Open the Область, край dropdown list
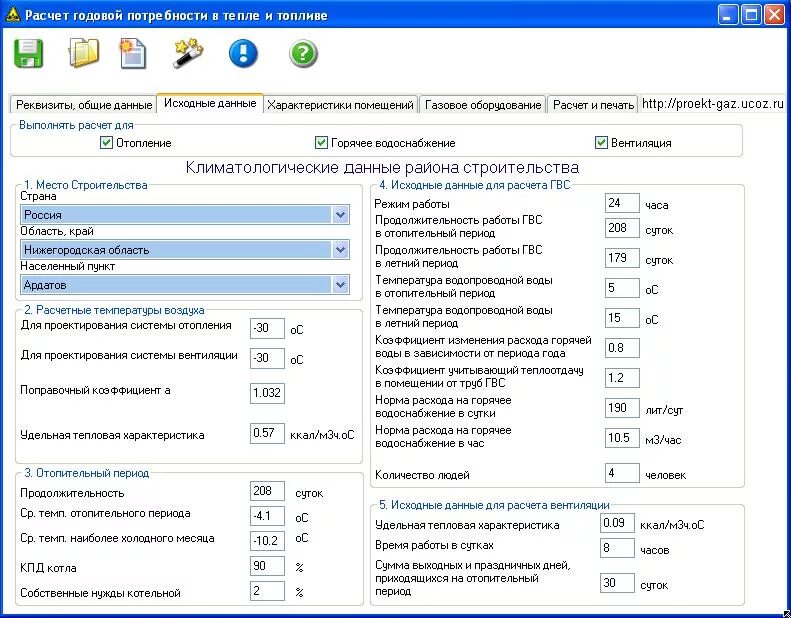The image size is (791, 618). 341,250
